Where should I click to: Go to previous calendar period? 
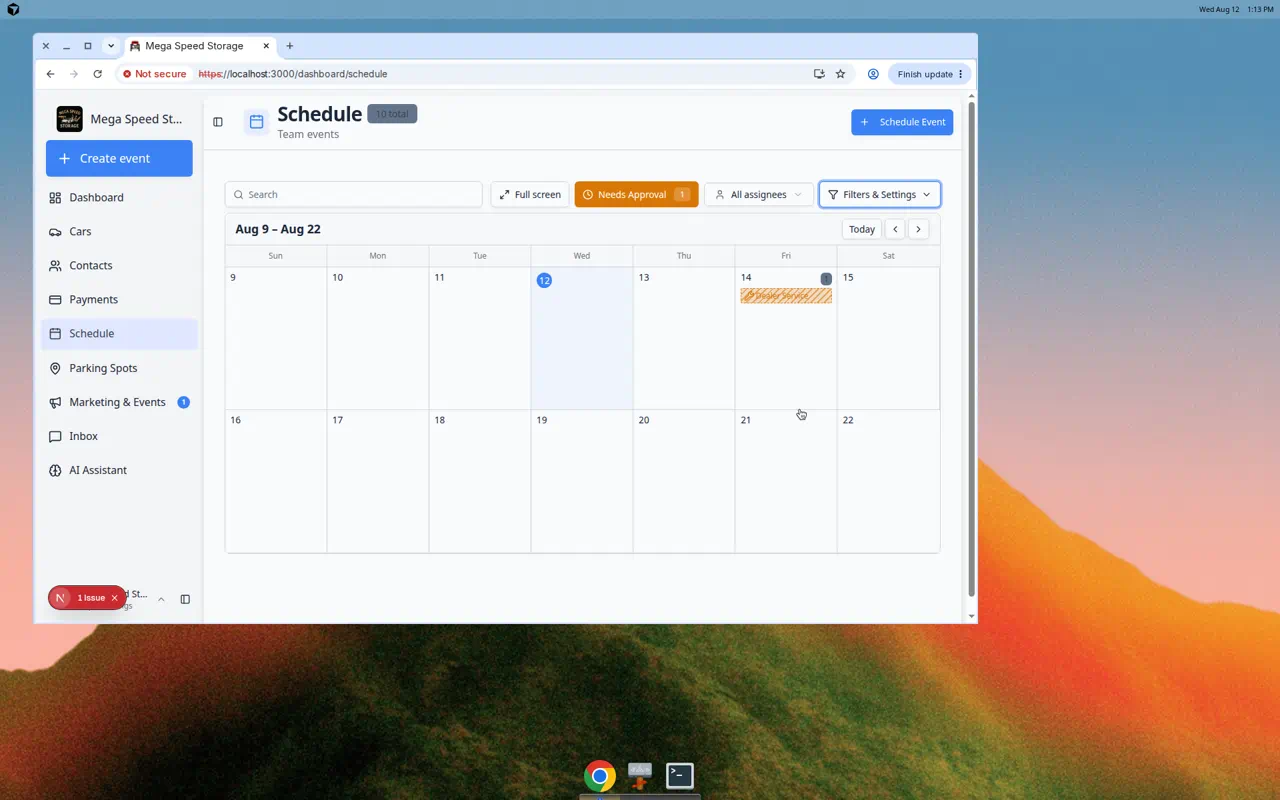click(896, 229)
